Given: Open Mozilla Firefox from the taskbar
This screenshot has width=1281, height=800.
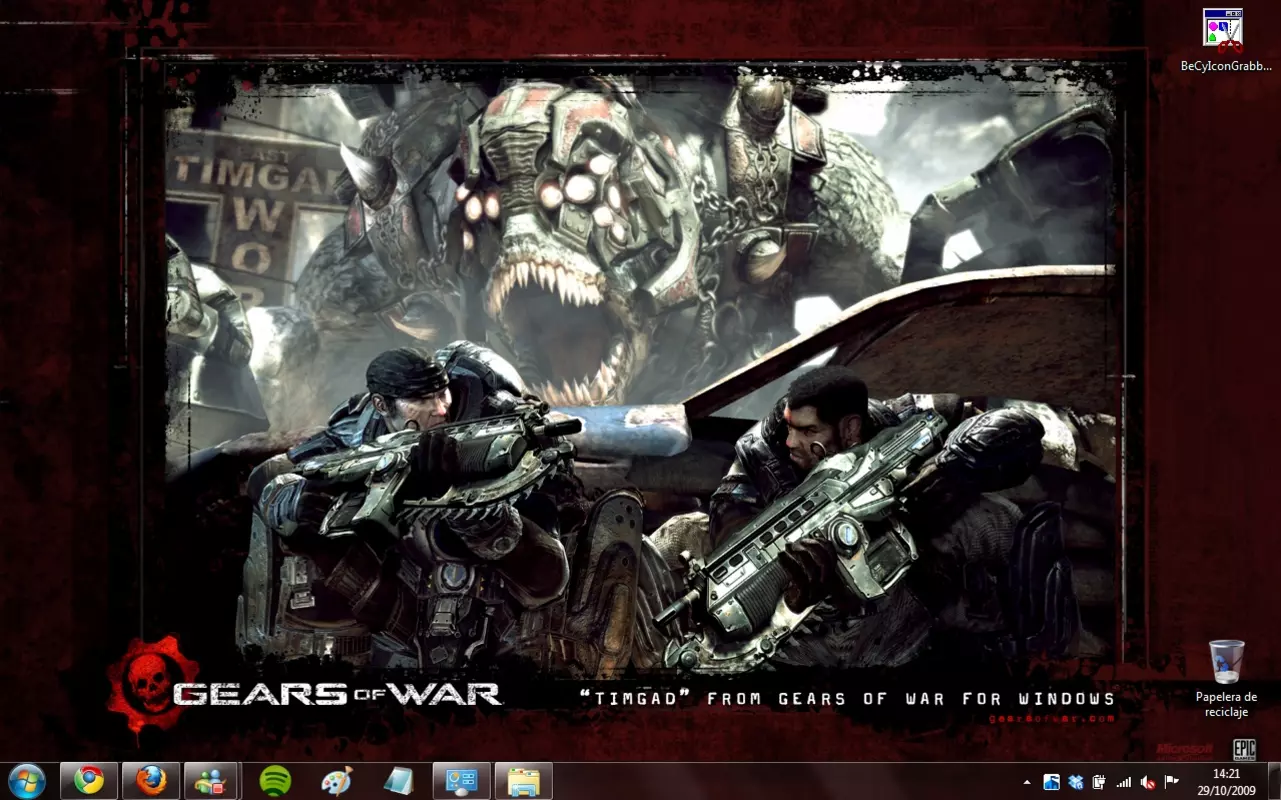Looking at the screenshot, I should click(151, 780).
